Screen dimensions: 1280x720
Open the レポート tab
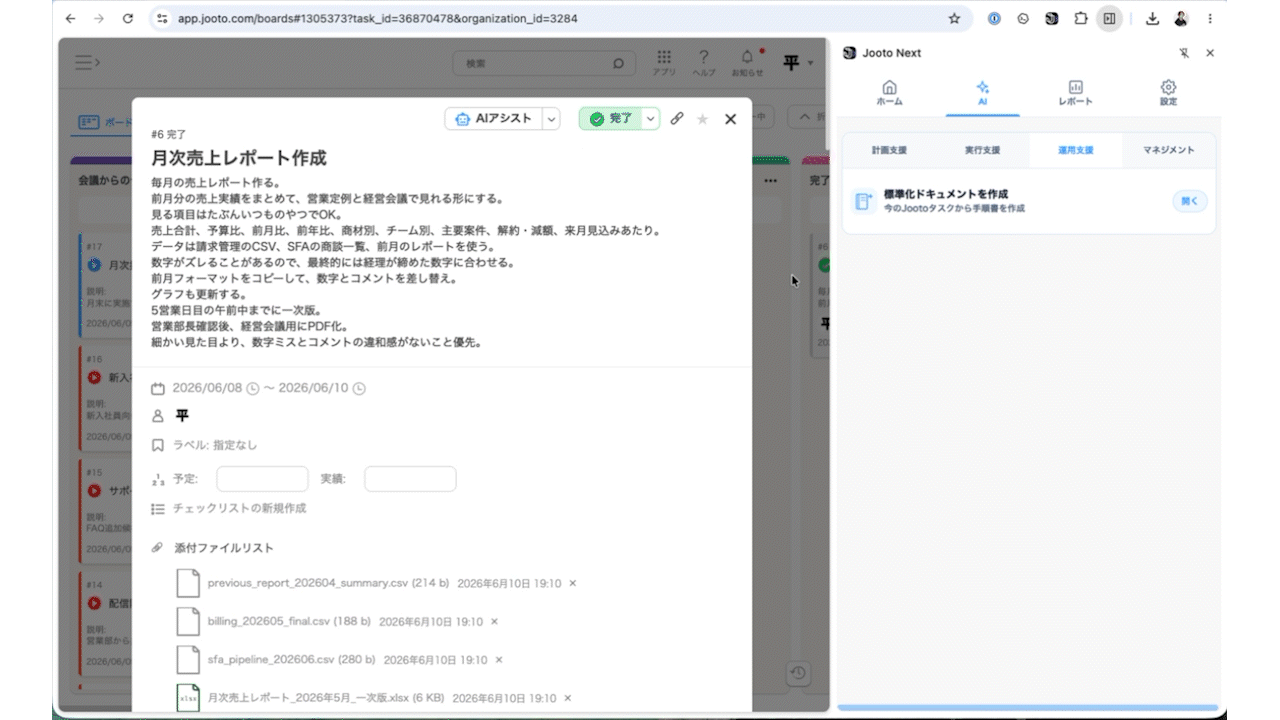tap(1075, 93)
